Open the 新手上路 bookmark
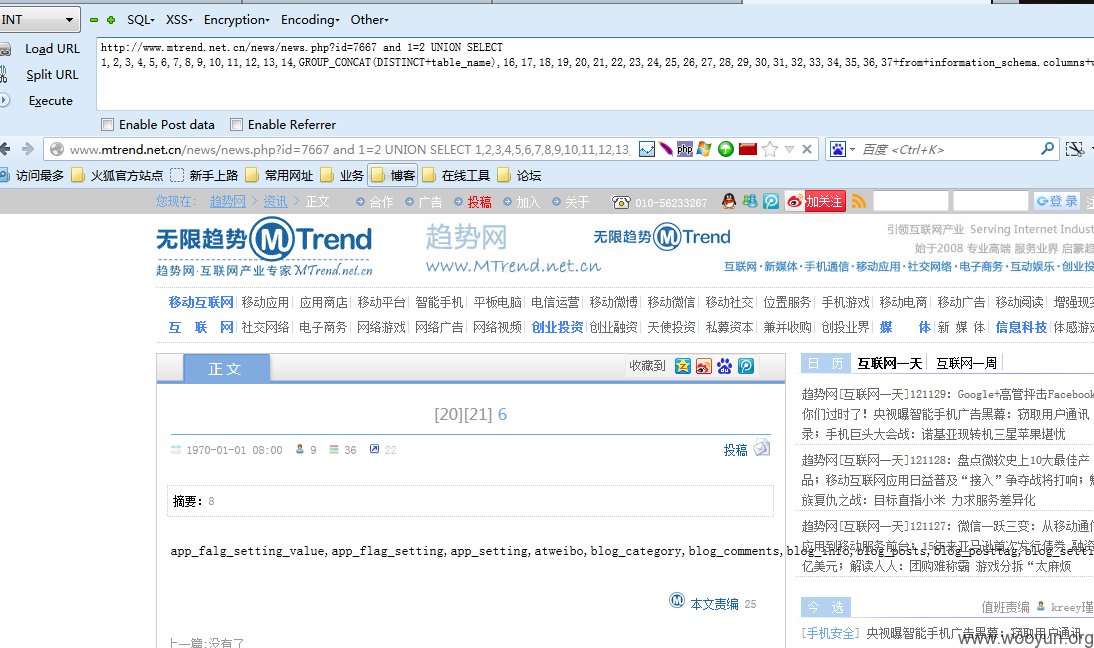1094x648 pixels. (x=204, y=176)
